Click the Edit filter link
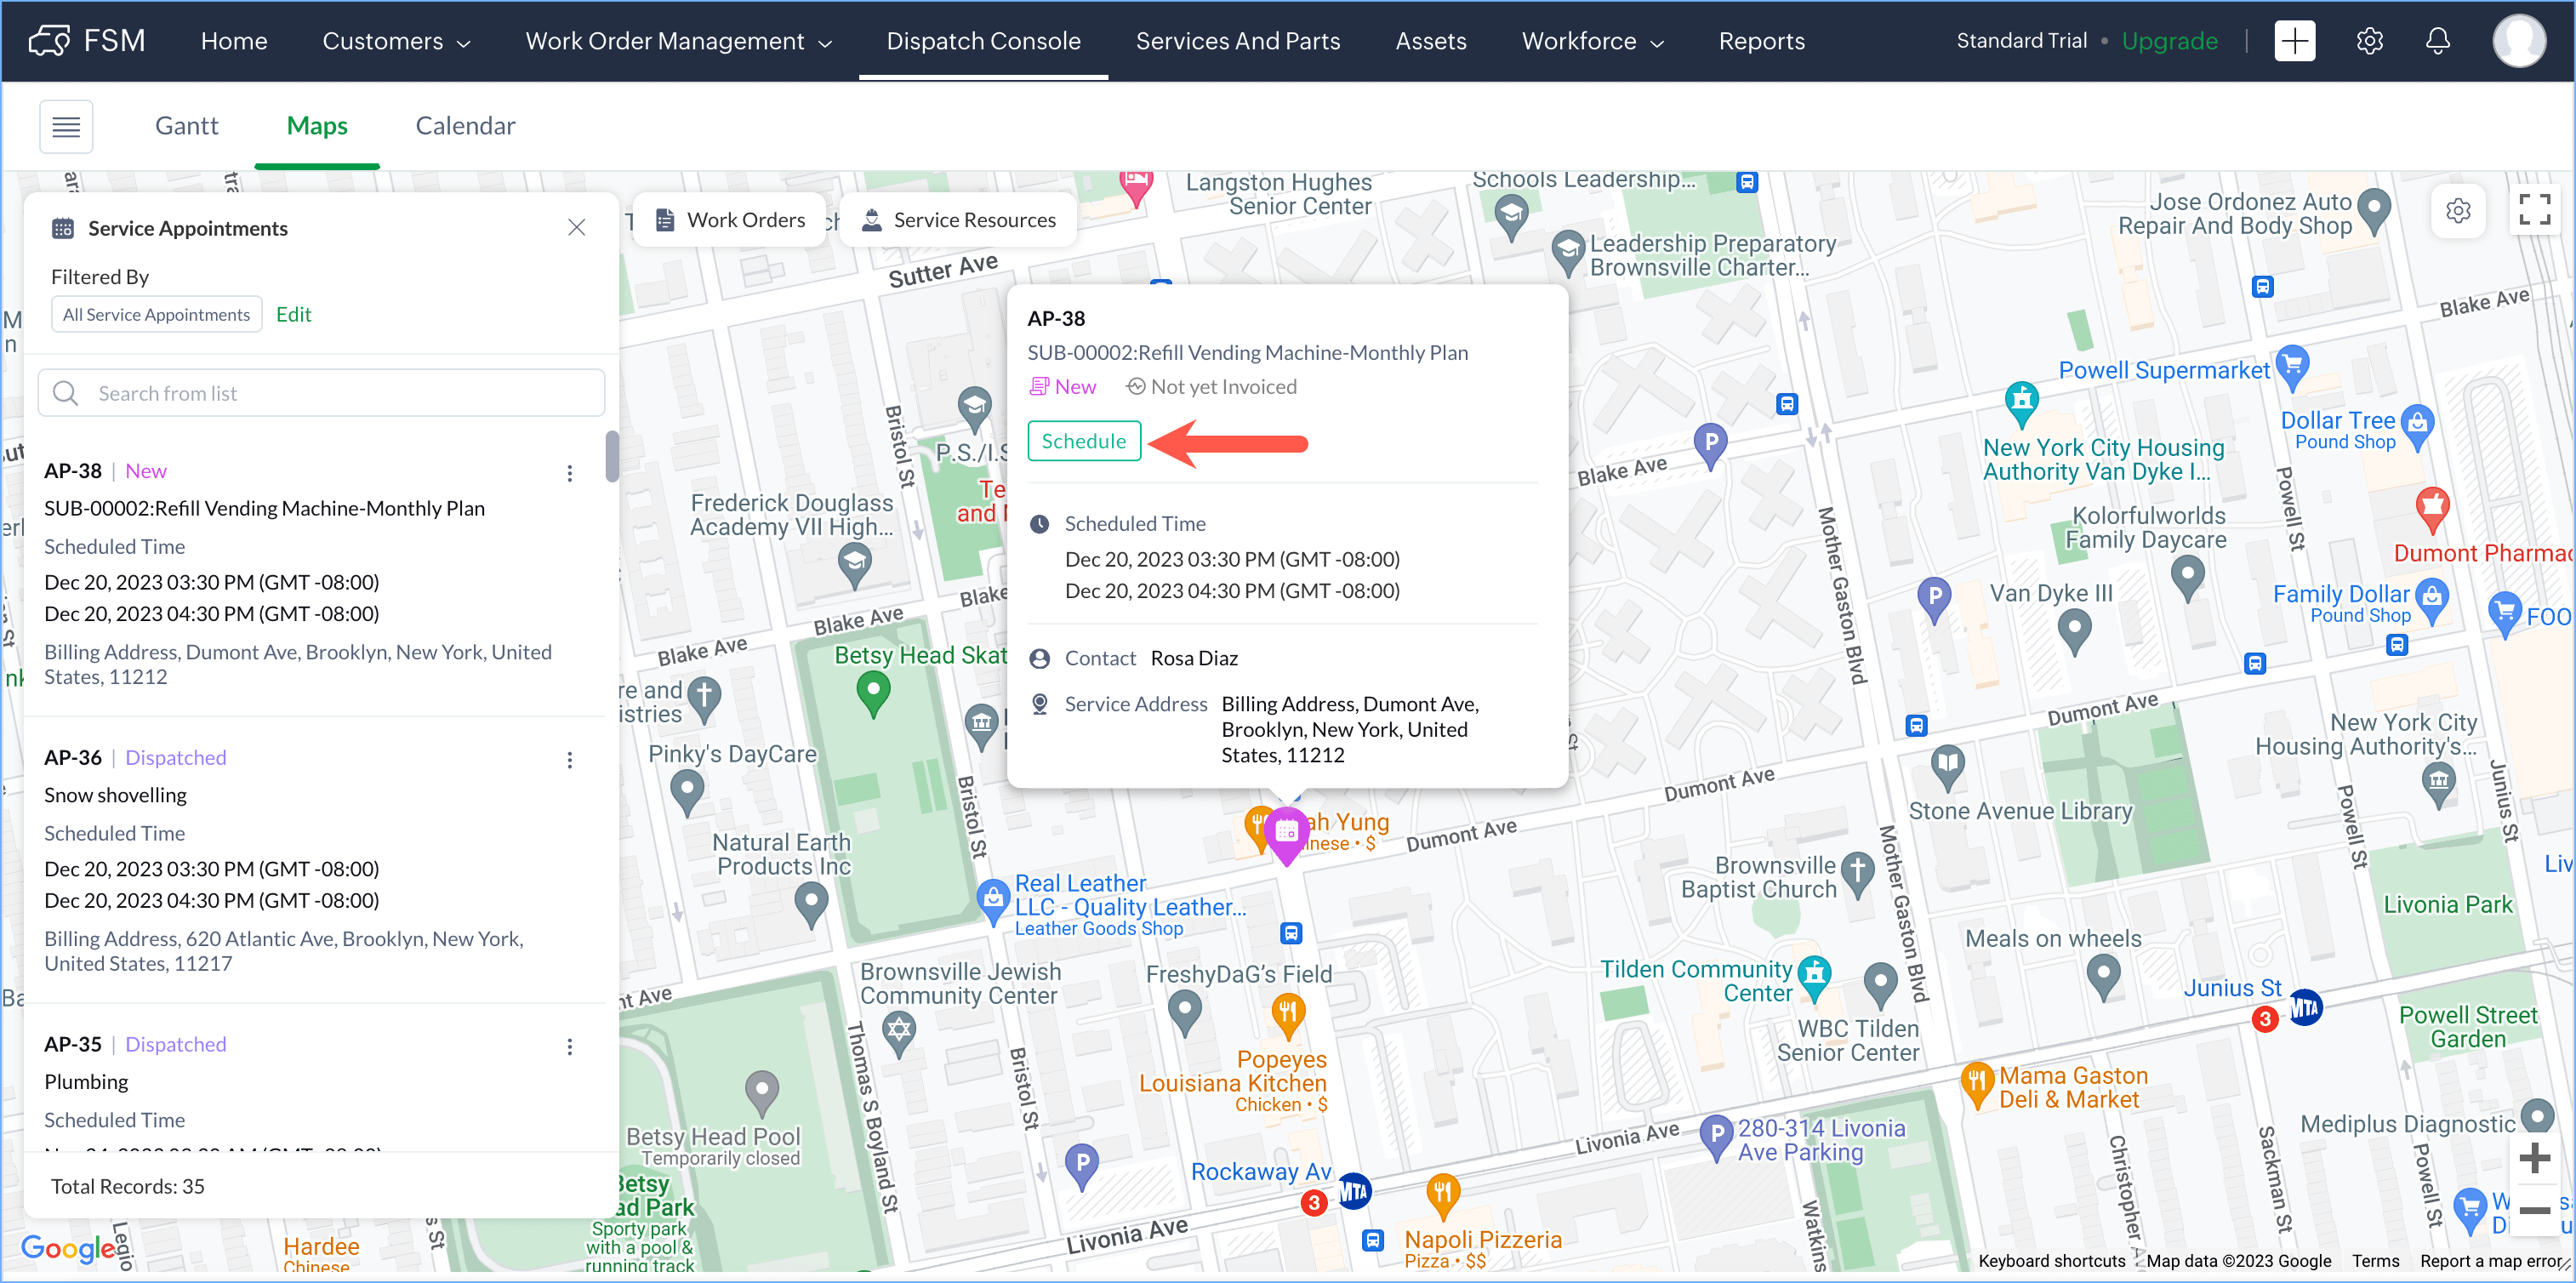Viewport: 2576px width, 1283px height. 293,314
